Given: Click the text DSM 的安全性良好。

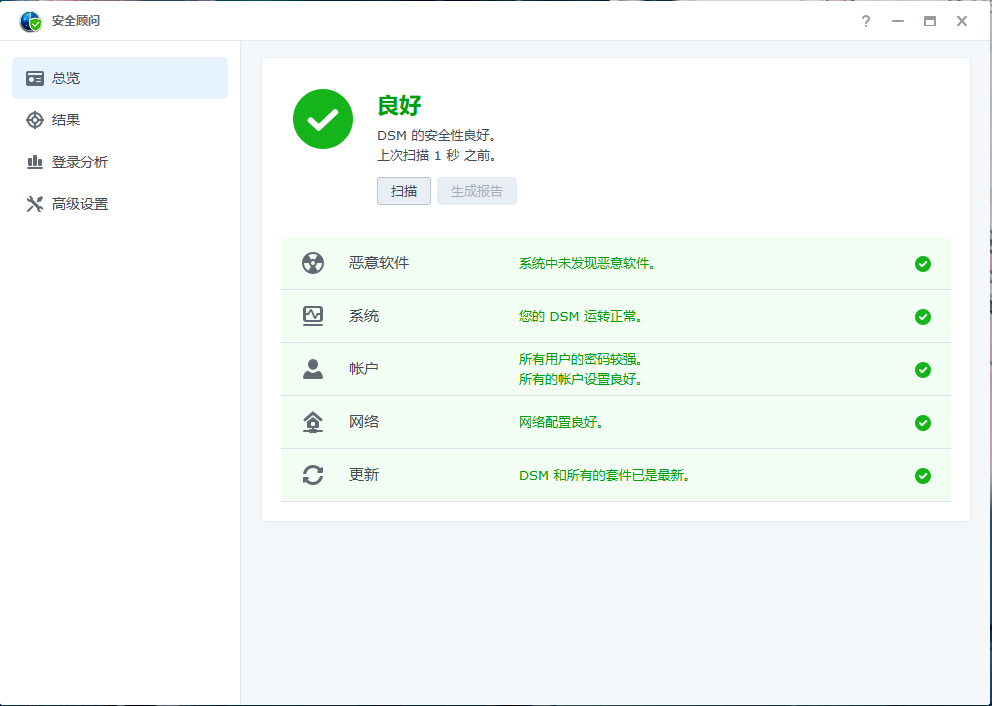Looking at the screenshot, I should [437, 136].
